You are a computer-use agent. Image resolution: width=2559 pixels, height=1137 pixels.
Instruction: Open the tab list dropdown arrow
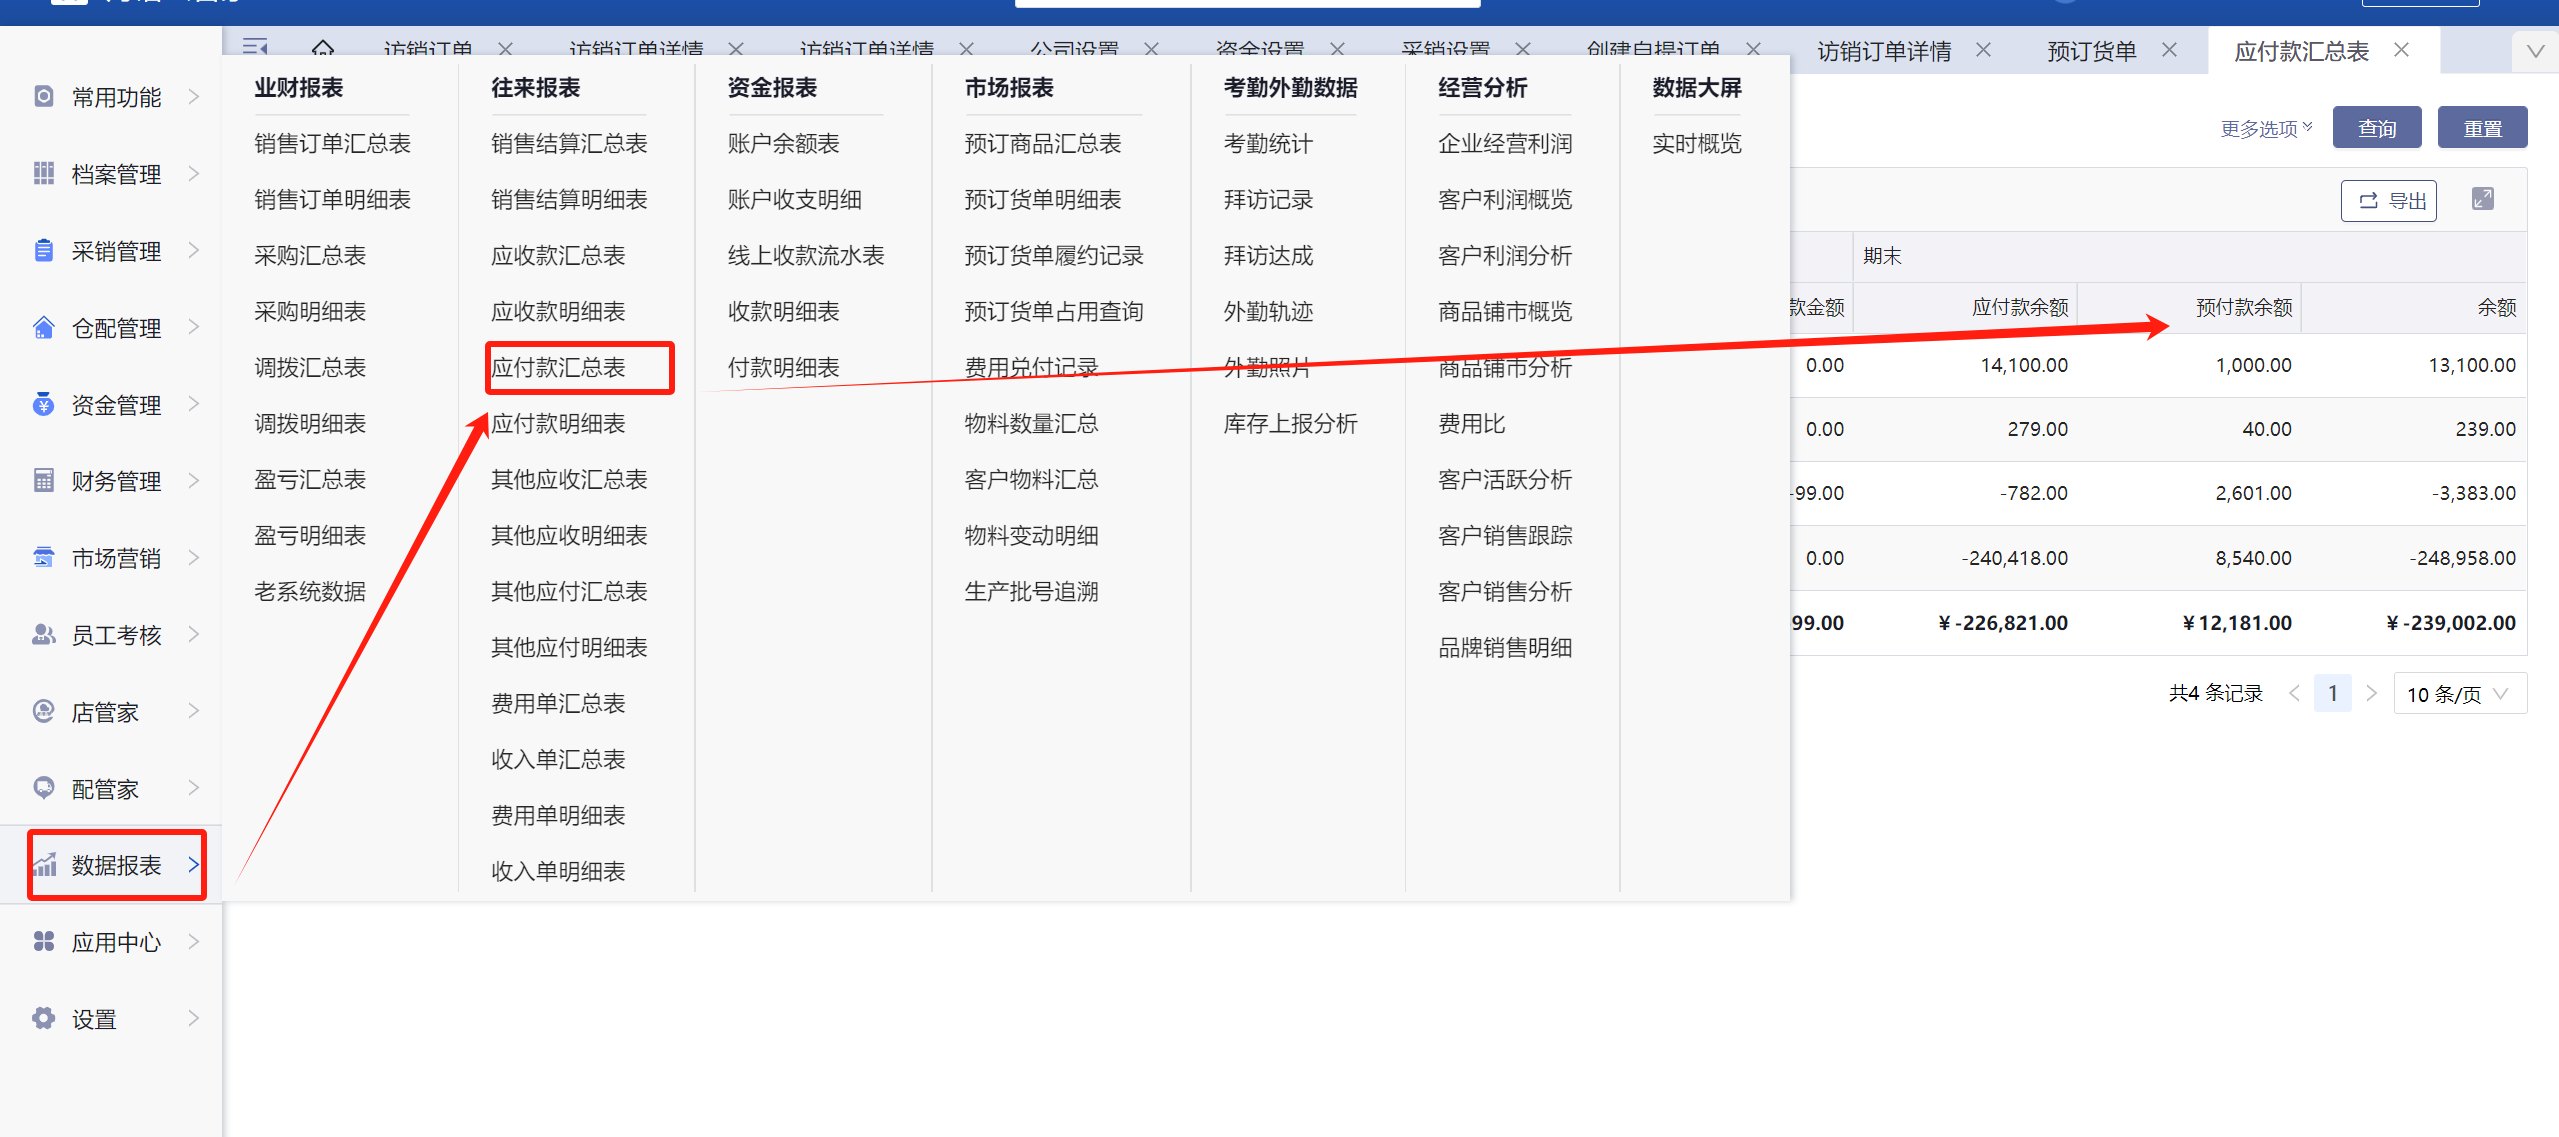pyautogui.click(x=2535, y=51)
